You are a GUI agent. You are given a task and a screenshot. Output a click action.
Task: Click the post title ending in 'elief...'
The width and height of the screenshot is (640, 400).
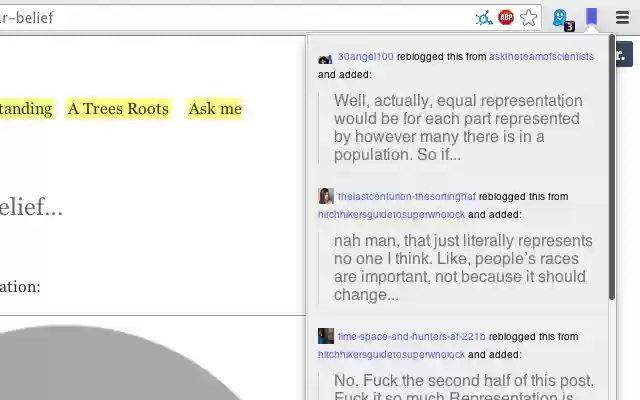tap(31, 207)
